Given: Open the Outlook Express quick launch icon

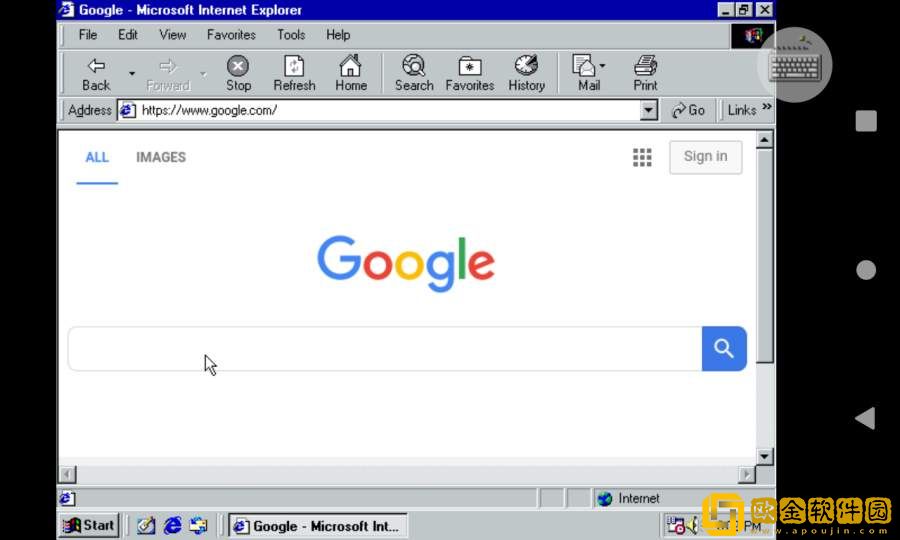Looking at the screenshot, I should point(198,525).
